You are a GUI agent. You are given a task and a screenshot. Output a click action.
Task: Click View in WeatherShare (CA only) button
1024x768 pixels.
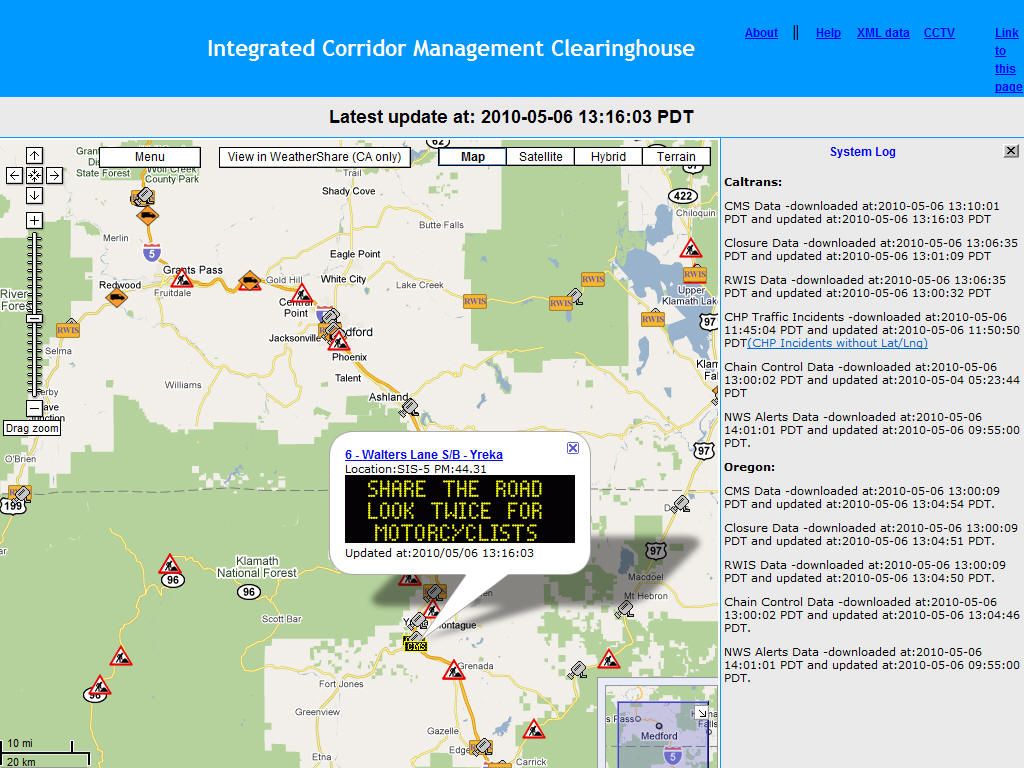pos(314,157)
